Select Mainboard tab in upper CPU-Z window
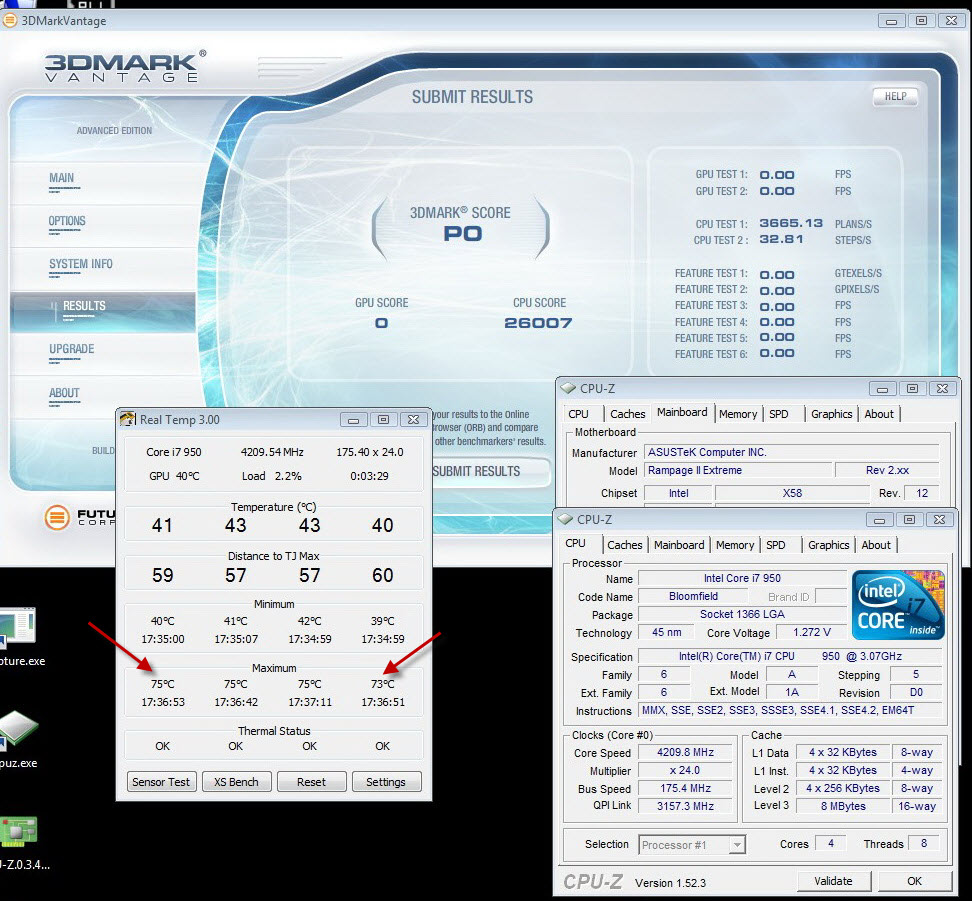 (682, 412)
